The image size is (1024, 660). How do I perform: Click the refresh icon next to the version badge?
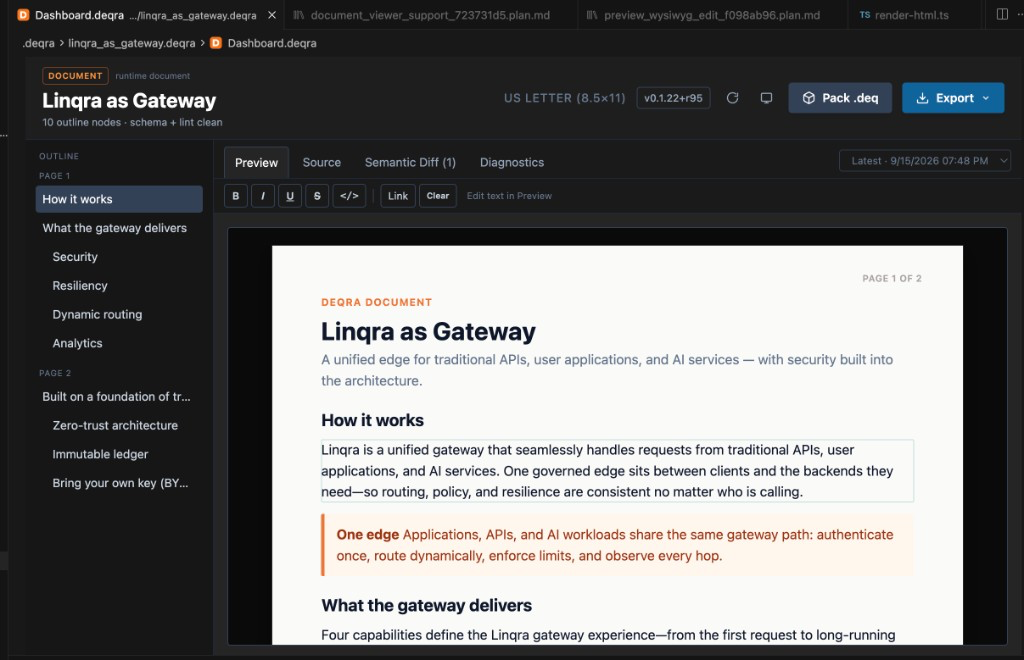(733, 98)
